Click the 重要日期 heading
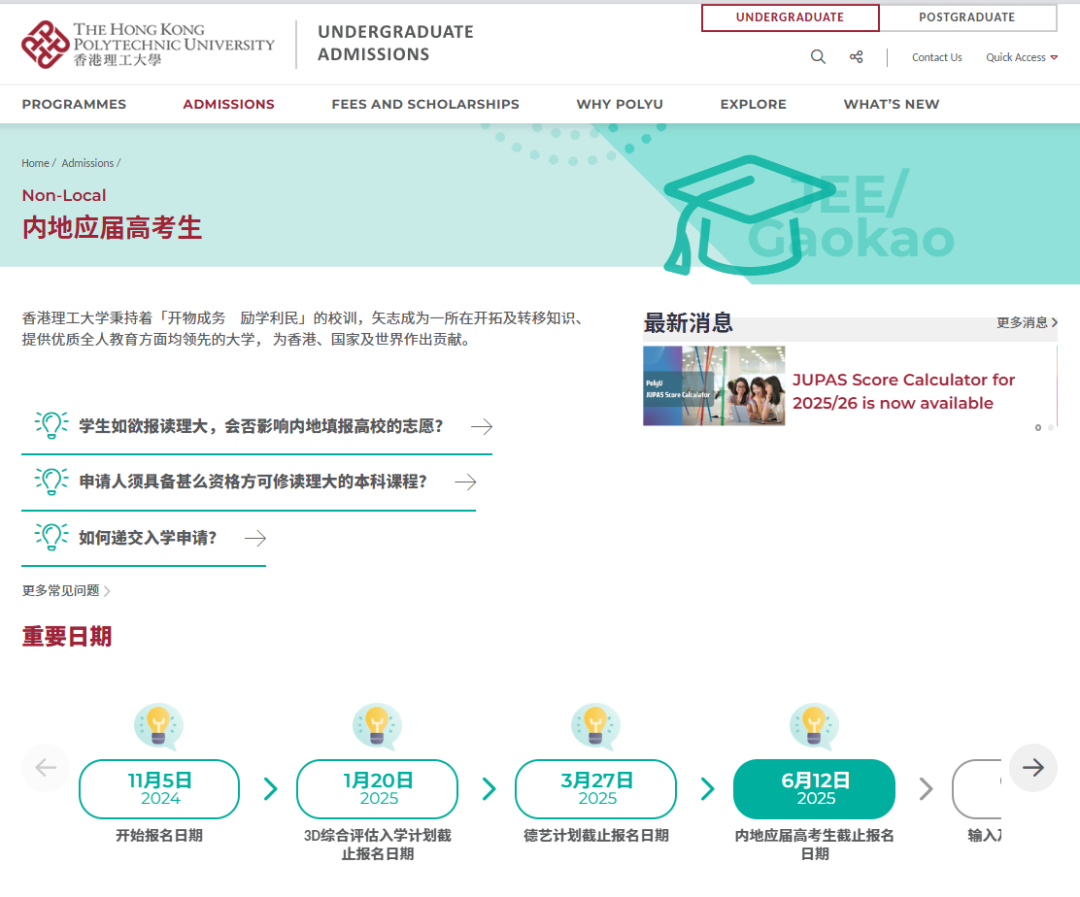This screenshot has height=897, width=1080. coord(67,636)
